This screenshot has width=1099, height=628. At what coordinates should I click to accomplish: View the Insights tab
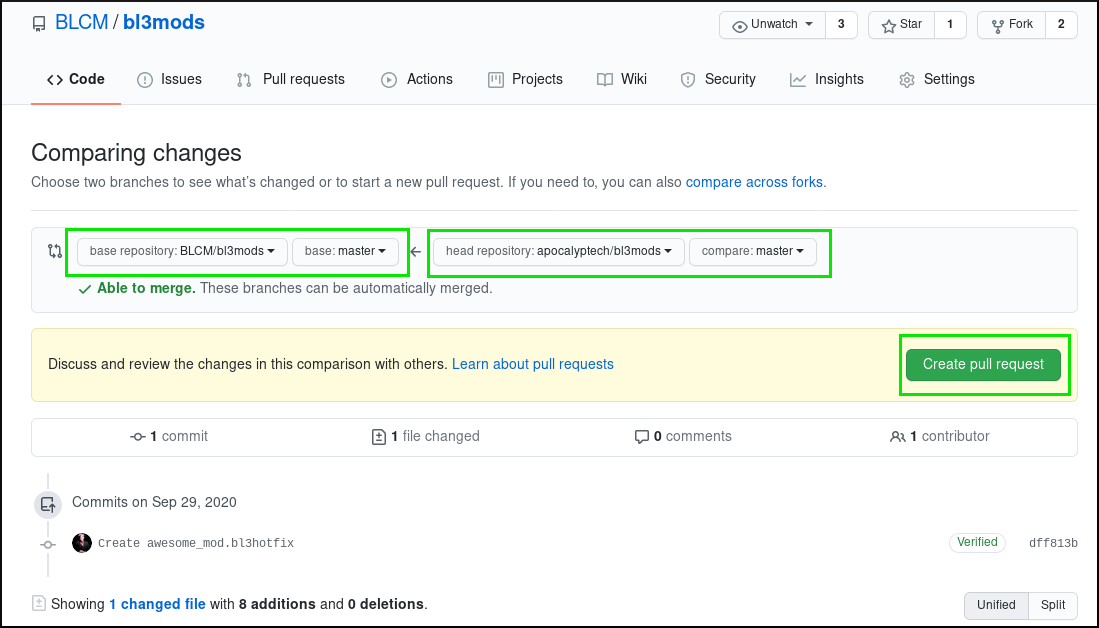click(826, 79)
